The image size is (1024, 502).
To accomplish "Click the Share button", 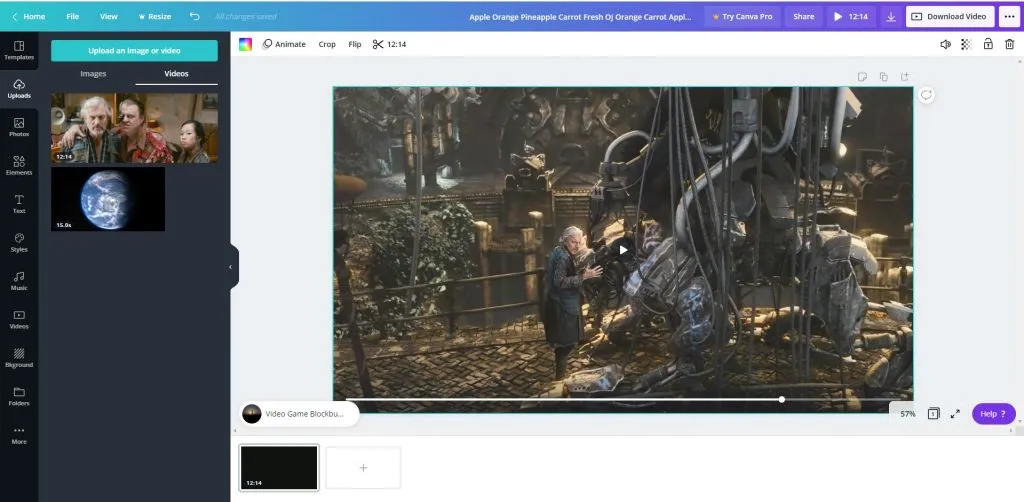I will click(803, 16).
